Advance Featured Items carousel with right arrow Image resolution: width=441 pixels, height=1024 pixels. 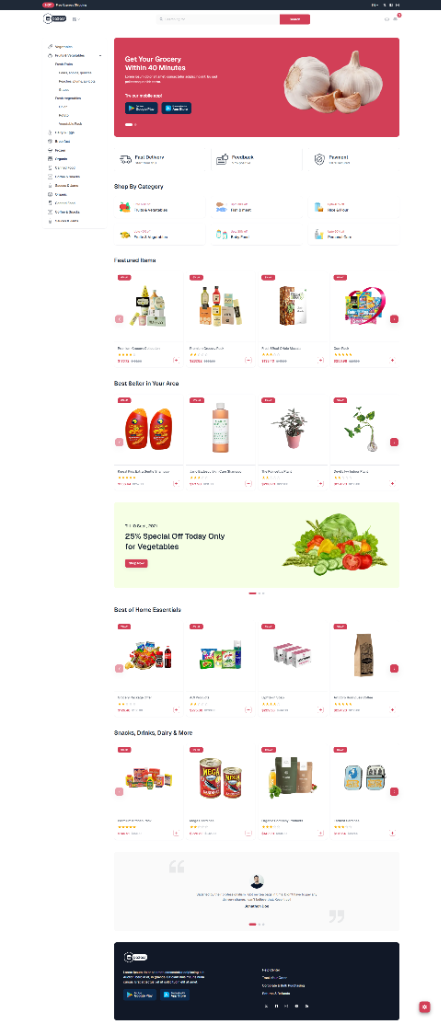click(394, 319)
